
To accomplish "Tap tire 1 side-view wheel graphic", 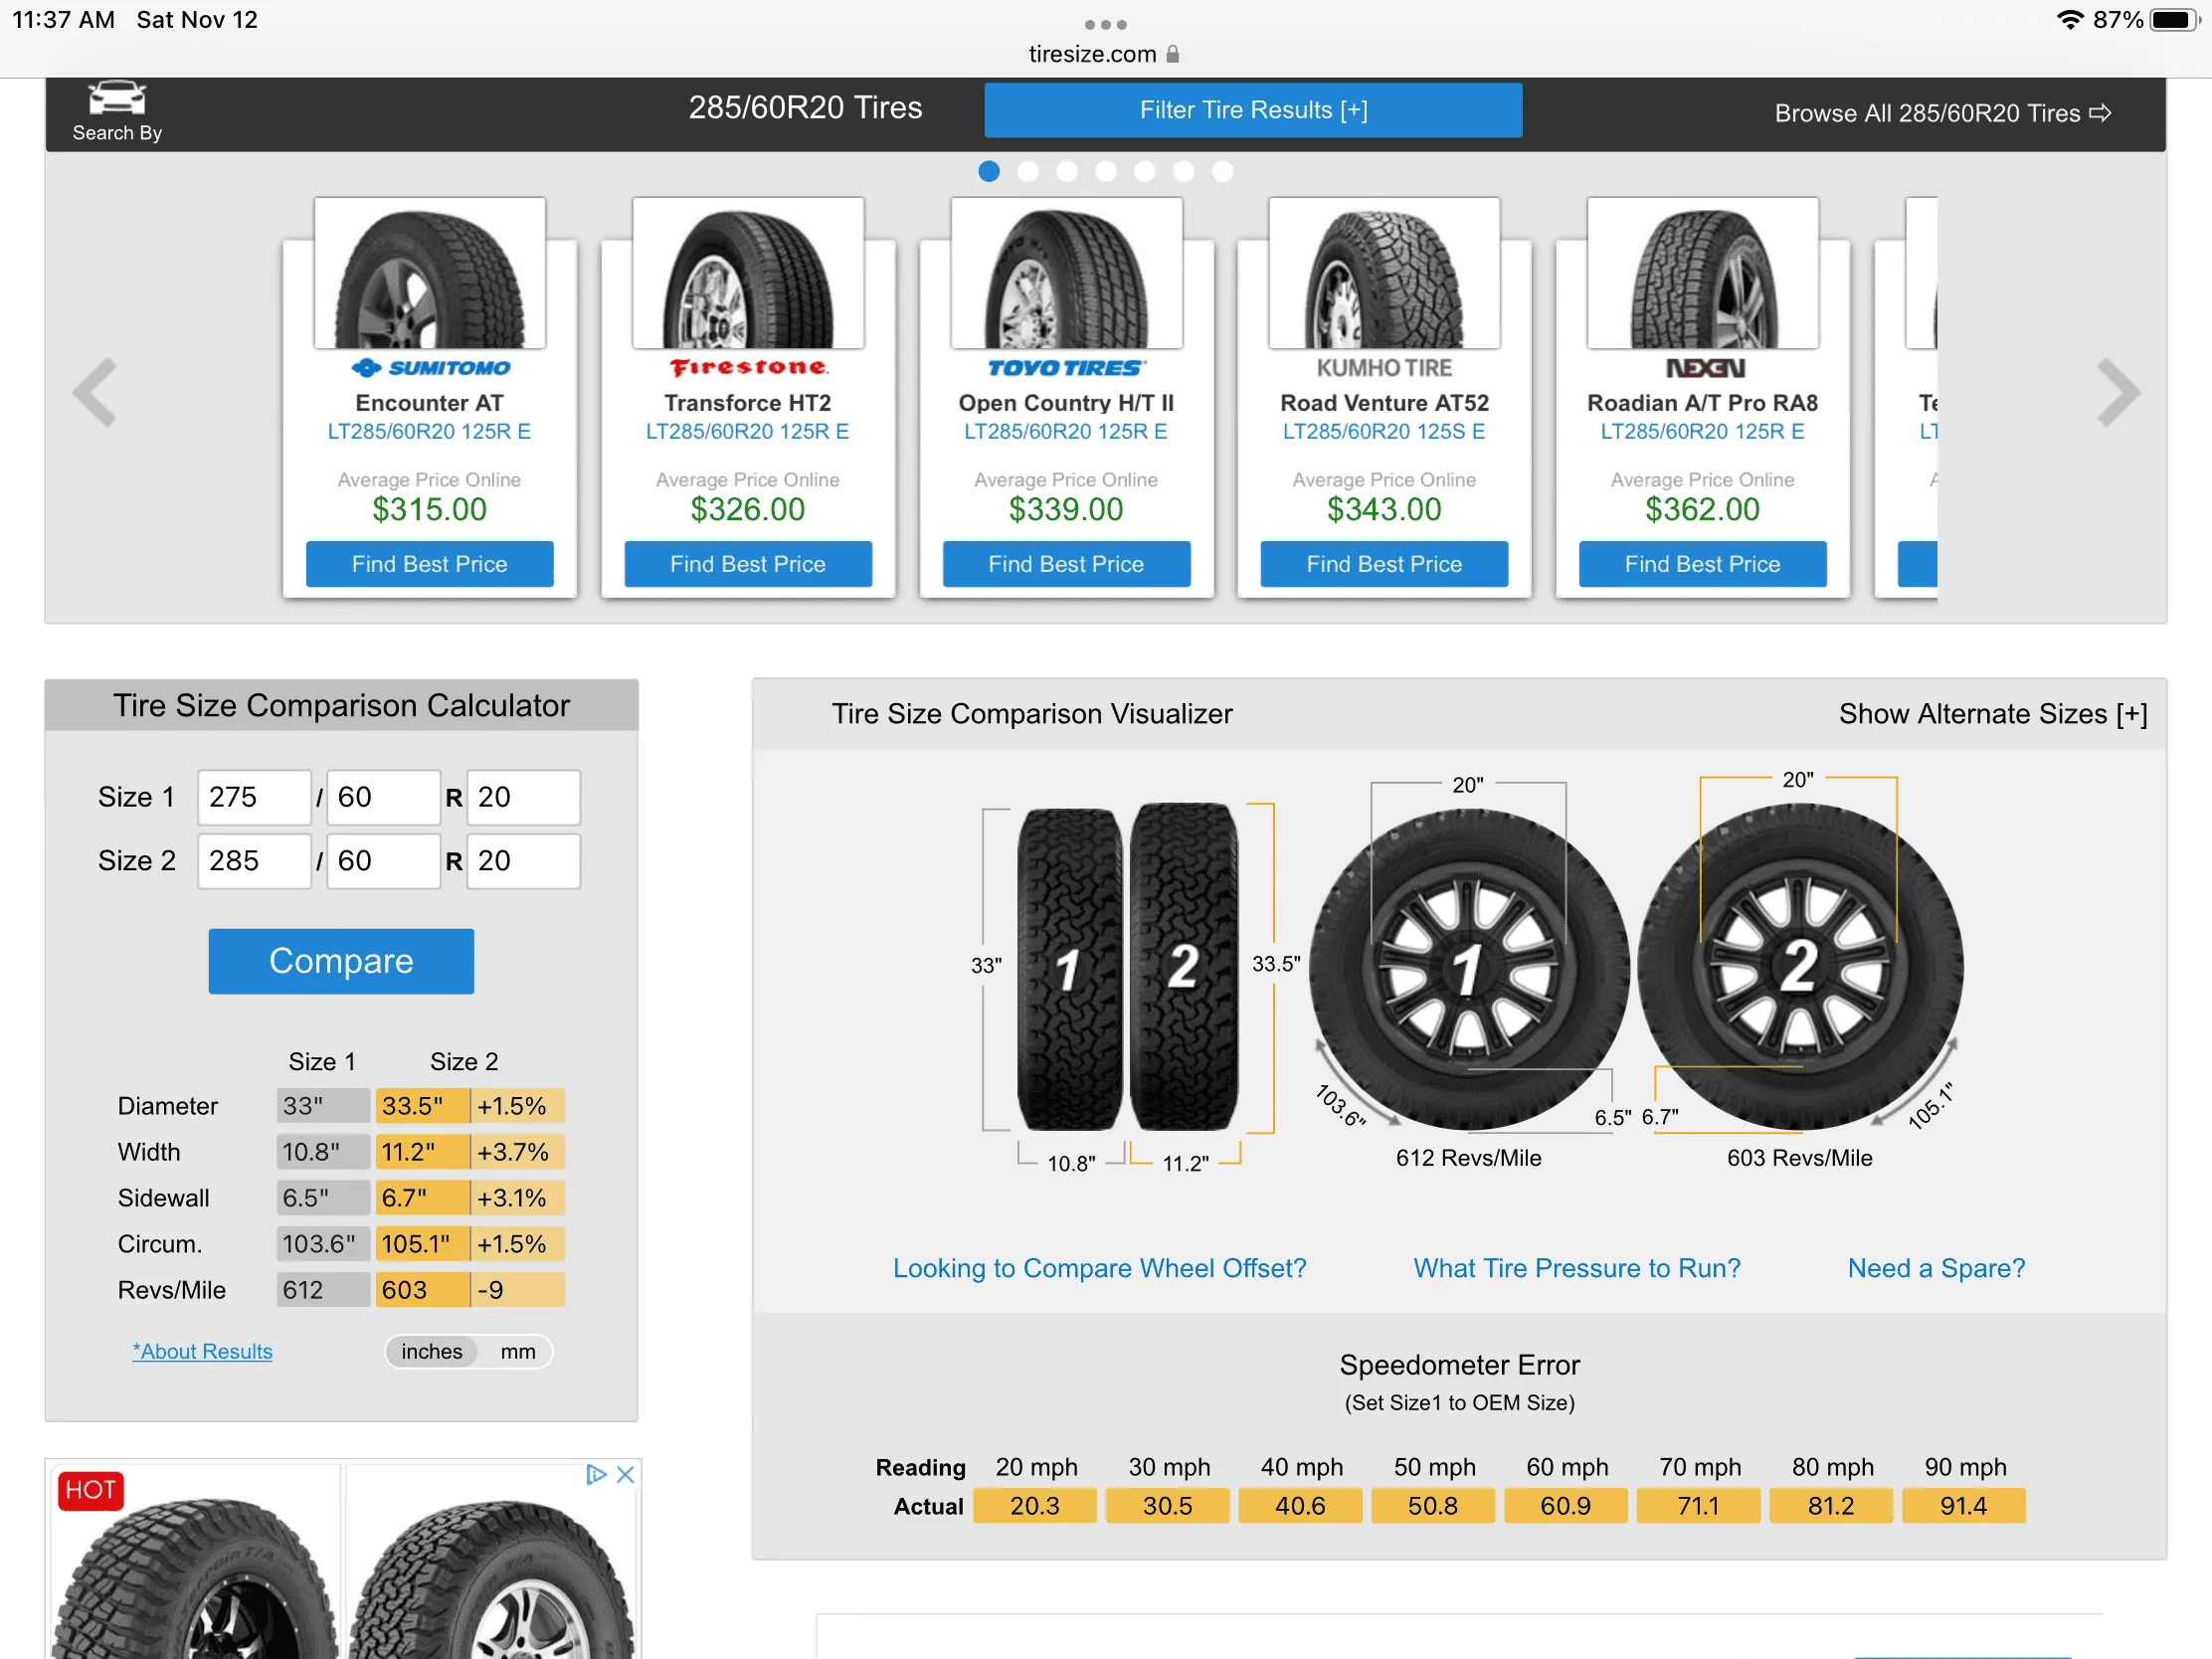I will 1468,968.
